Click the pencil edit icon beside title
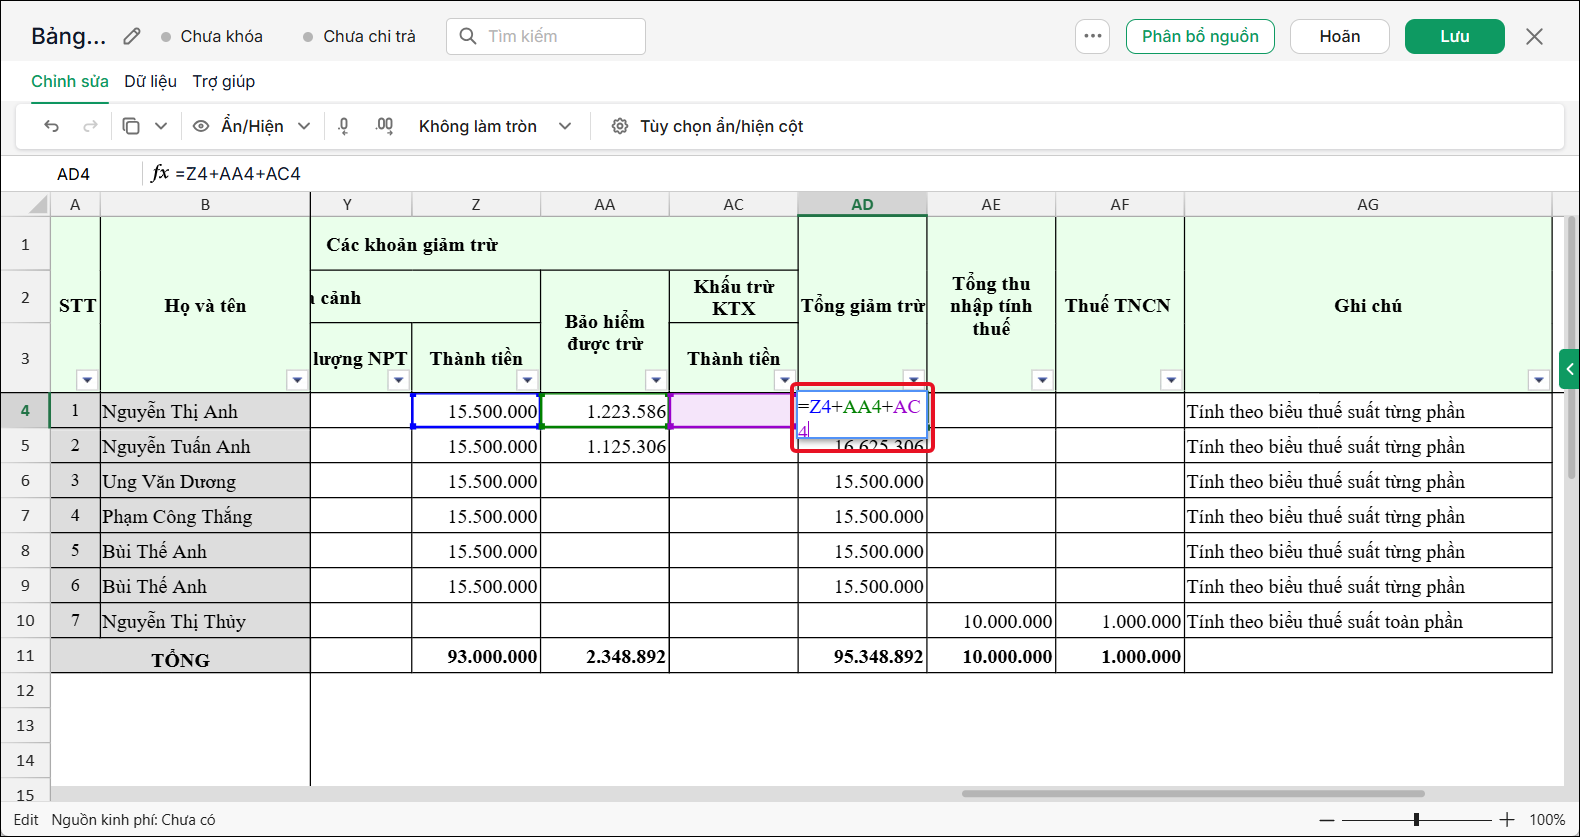This screenshot has height=837, width=1580. coord(132,36)
